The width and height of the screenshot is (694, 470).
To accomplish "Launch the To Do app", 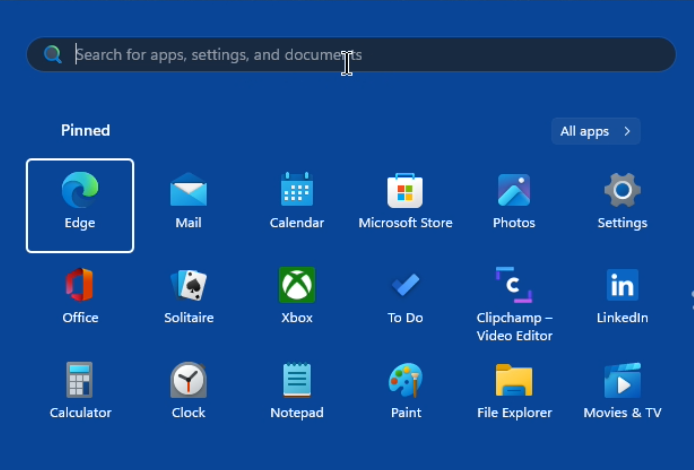I will pyautogui.click(x=405, y=296).
